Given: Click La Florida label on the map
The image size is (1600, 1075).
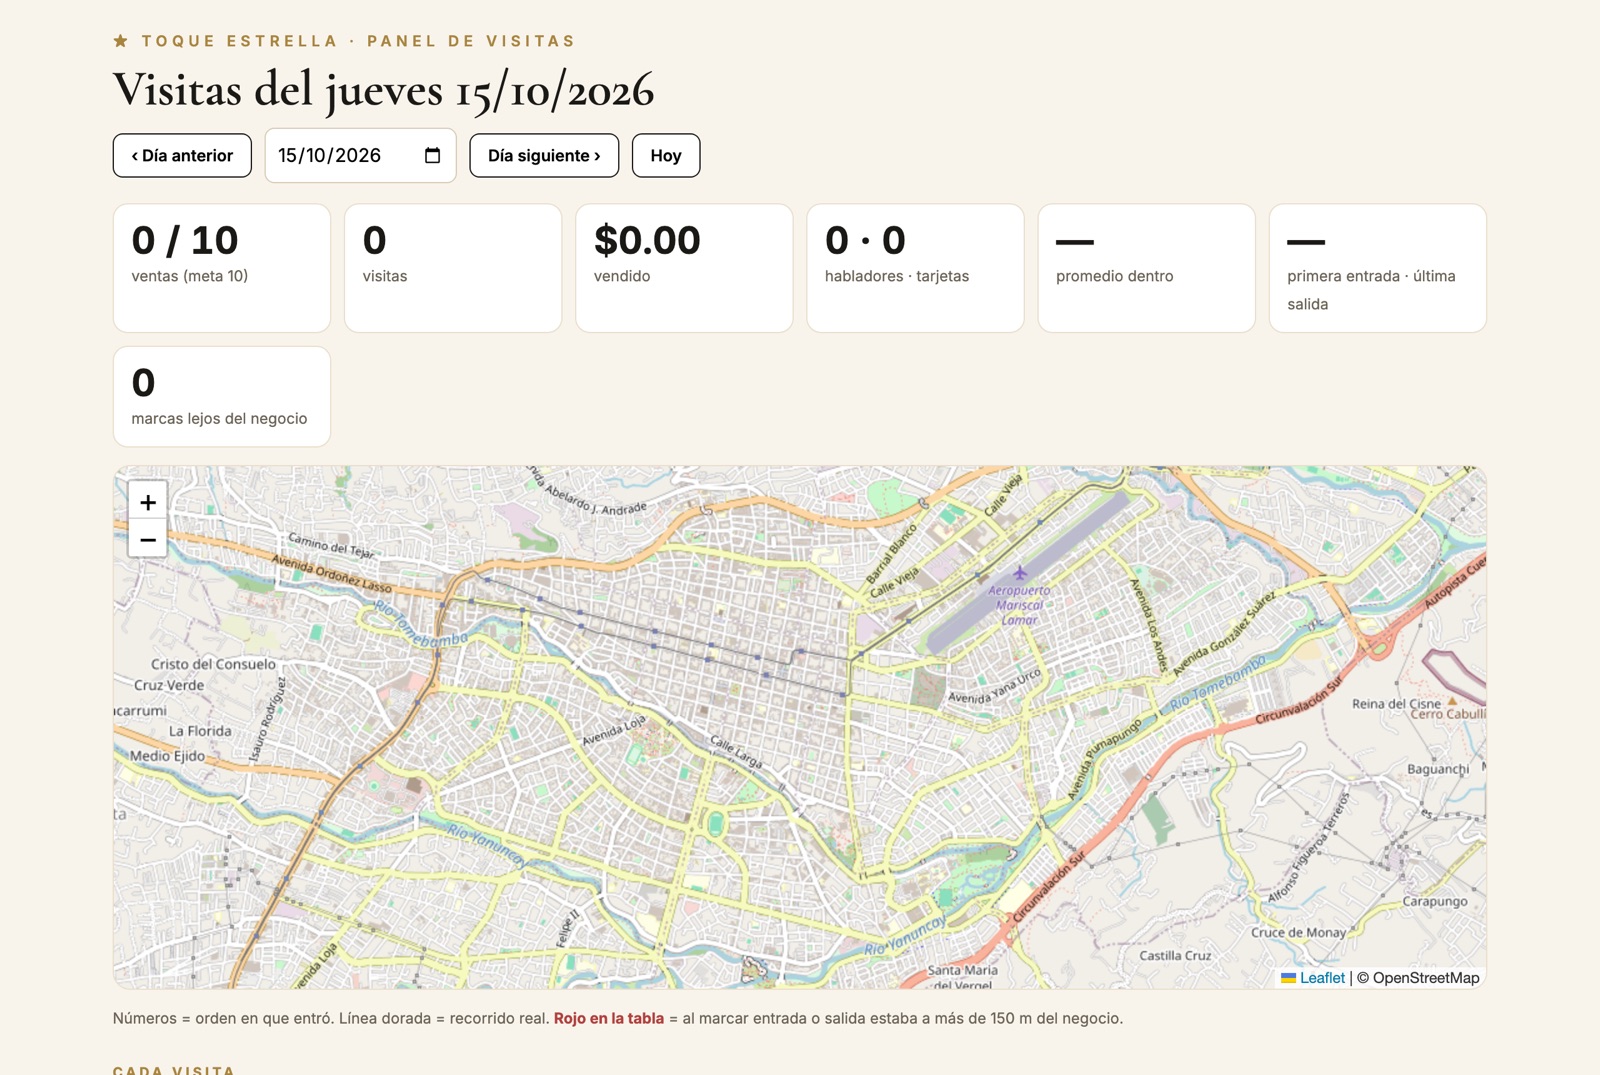Looking at the screenshot, I should pos(200,731).
